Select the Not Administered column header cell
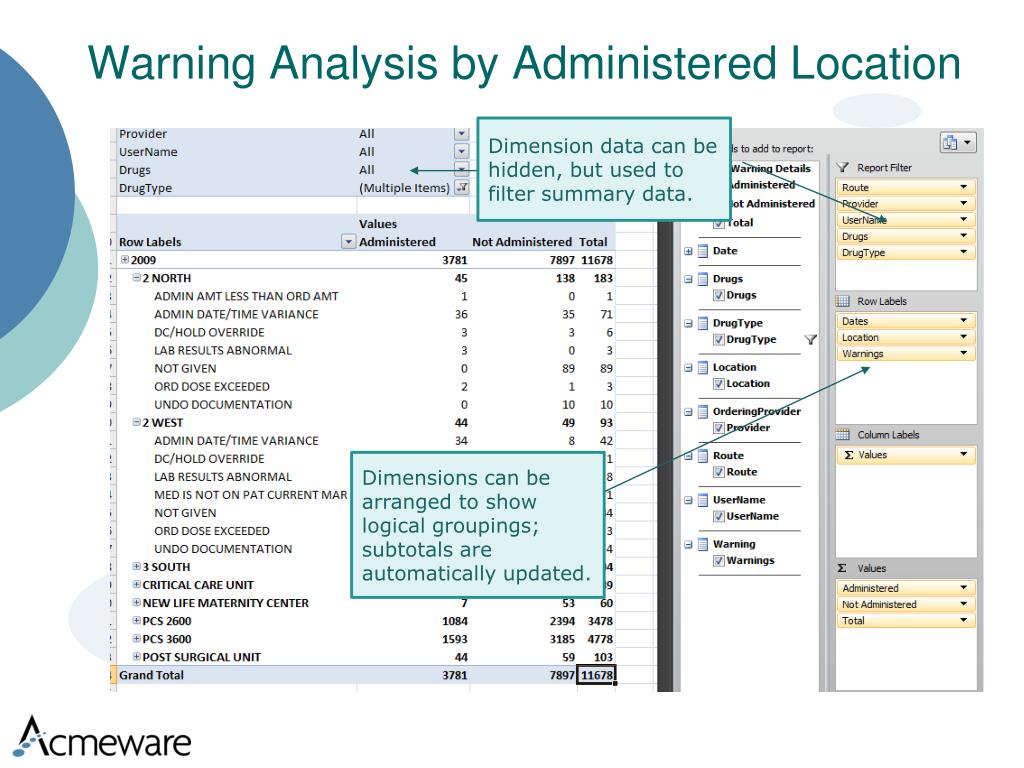 click(x=522, y=242)
